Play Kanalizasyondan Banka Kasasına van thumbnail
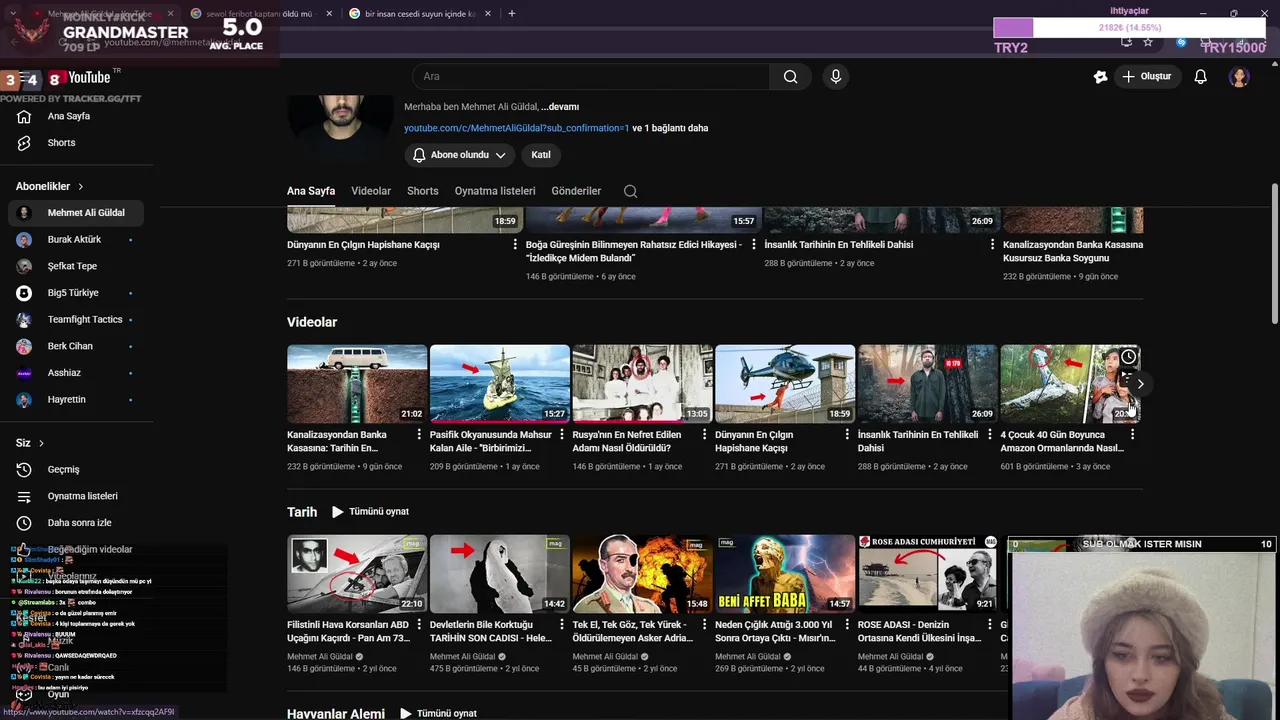Image resolution: width=1280 pixels, height=720 pixels. point(357,384)
